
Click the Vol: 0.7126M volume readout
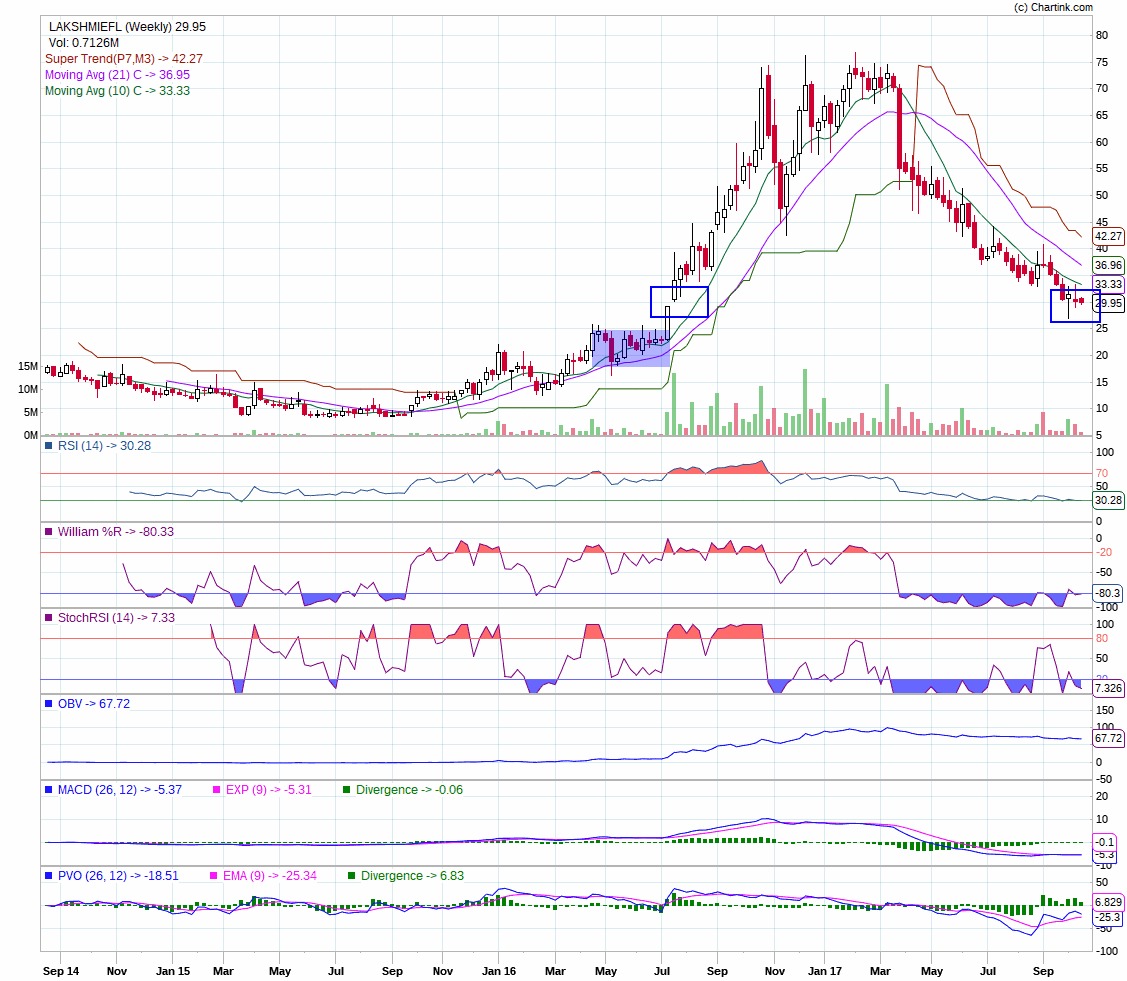[x=84, y=43]
